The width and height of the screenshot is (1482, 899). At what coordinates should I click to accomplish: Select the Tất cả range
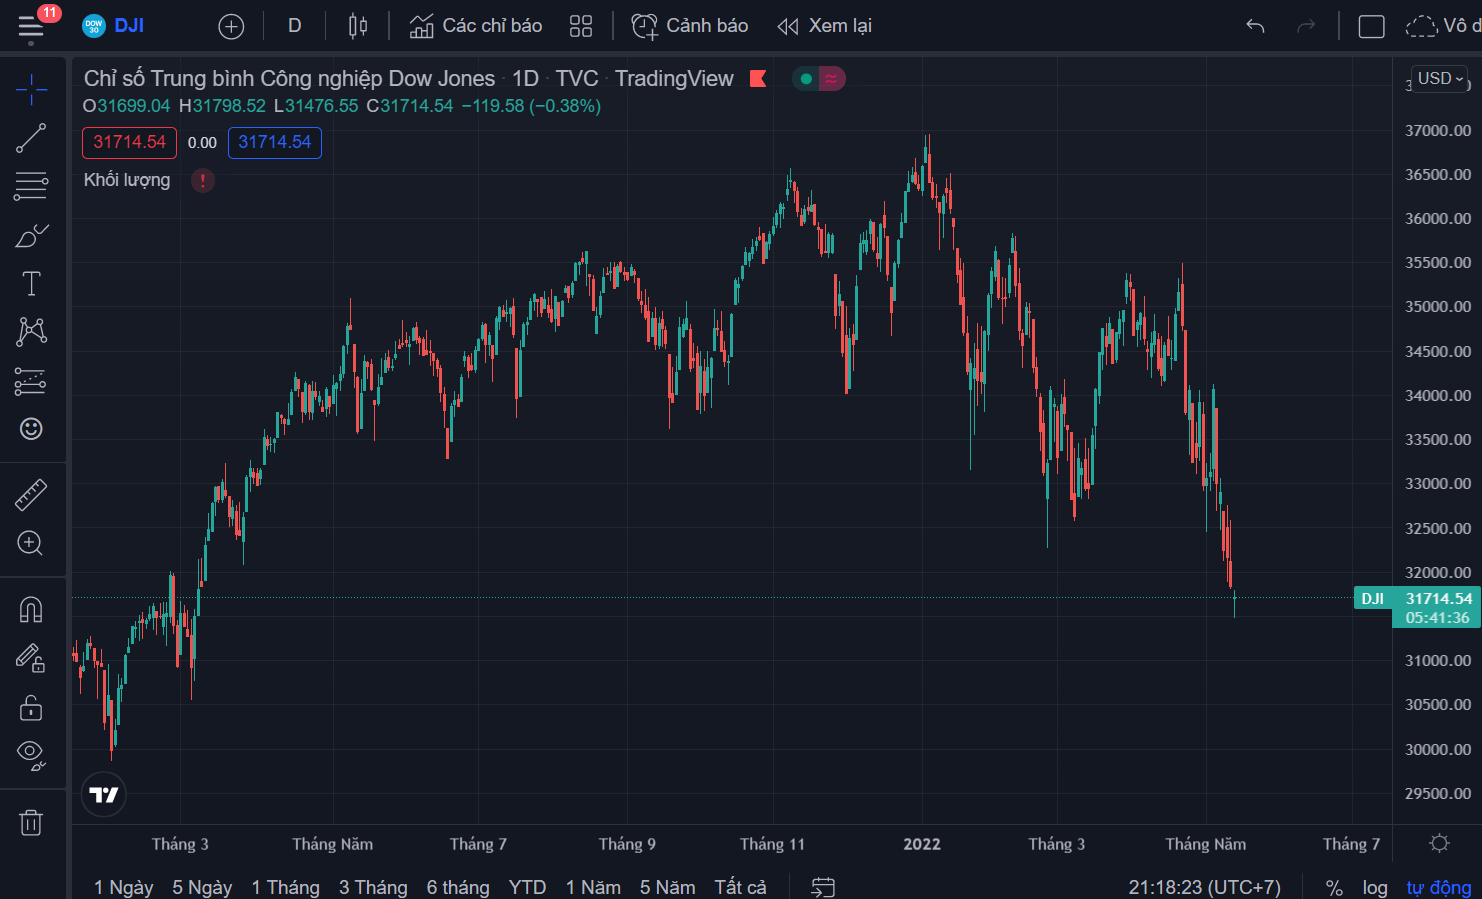tap(740, 887)
